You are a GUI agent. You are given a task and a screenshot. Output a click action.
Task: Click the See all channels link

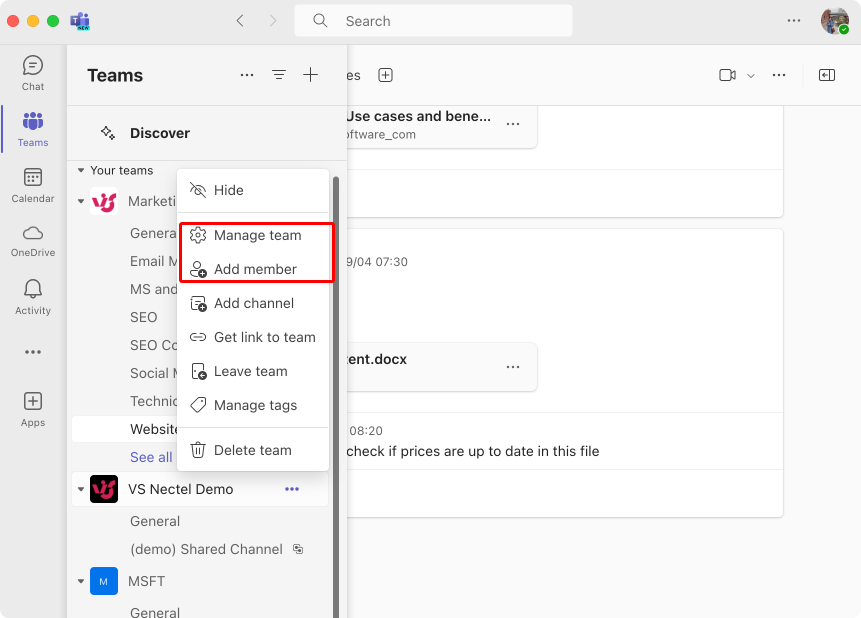(151, 457)
